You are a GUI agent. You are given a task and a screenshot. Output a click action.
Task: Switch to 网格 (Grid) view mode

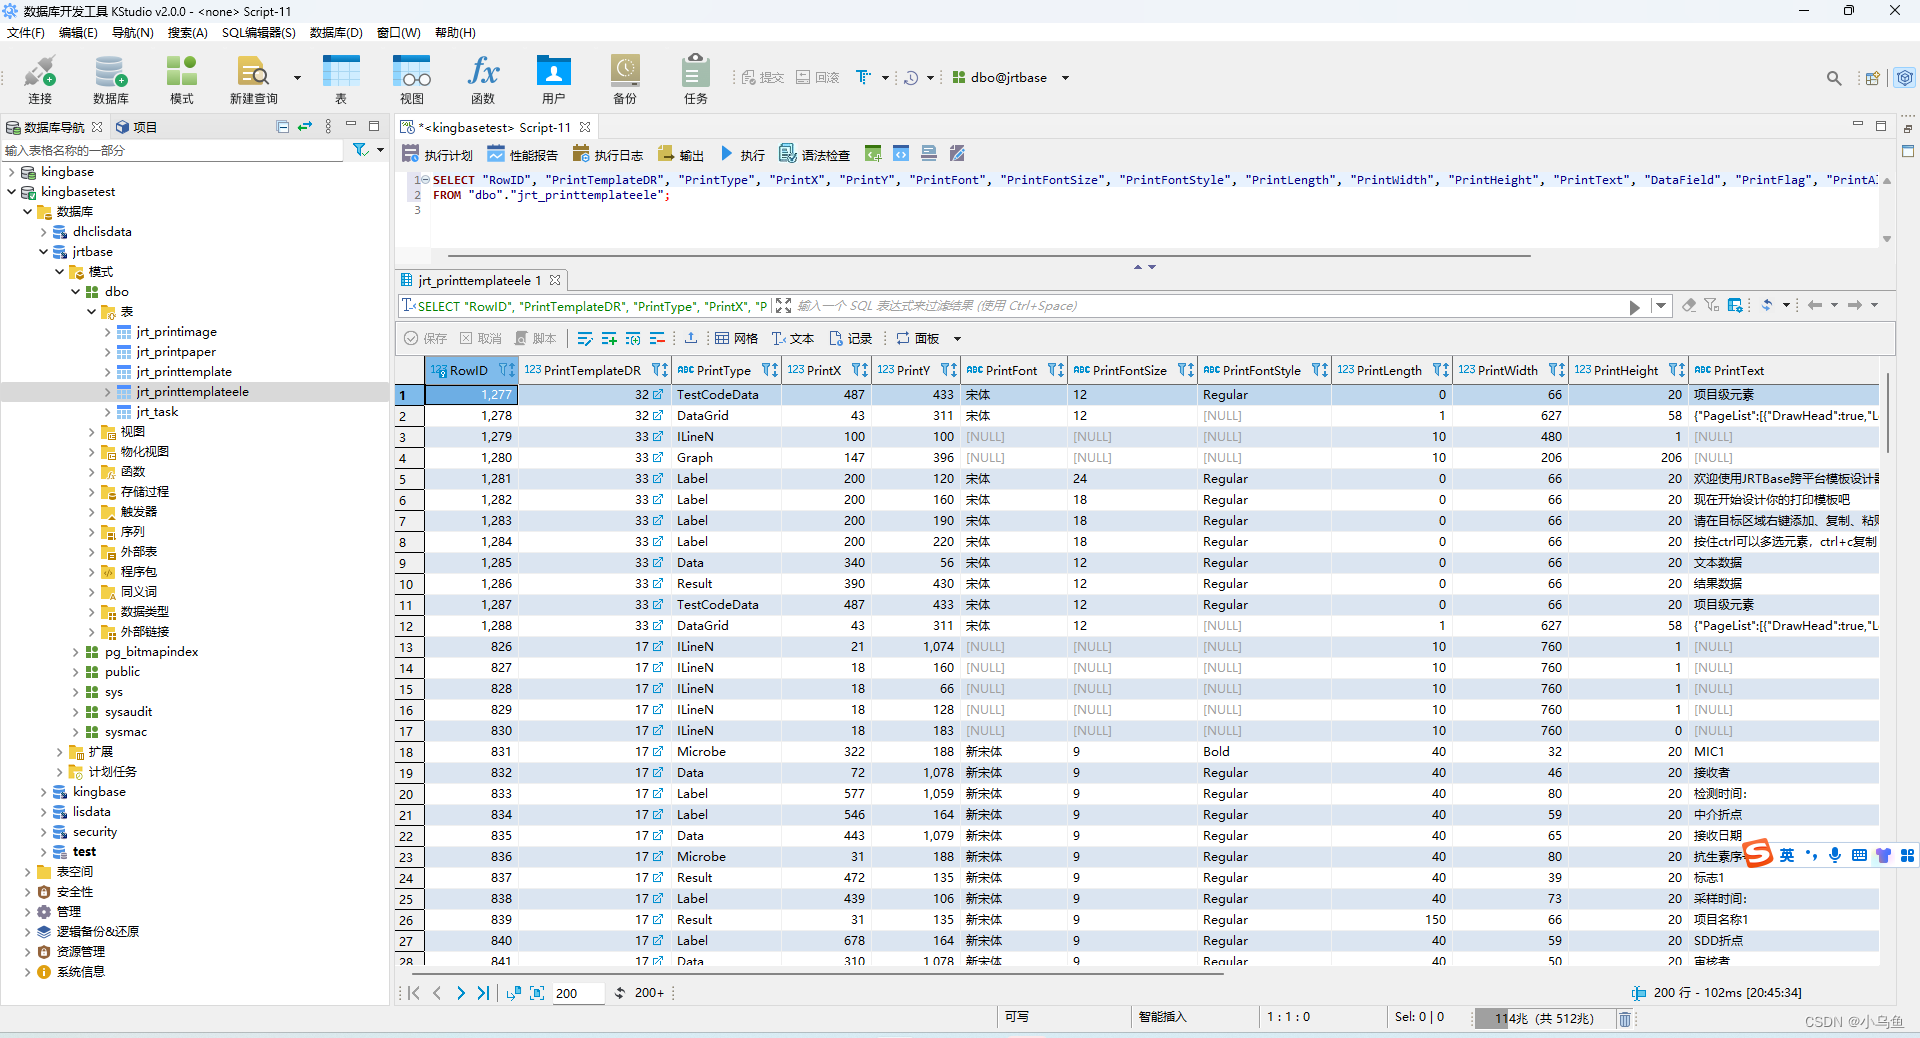click(736, 338)
